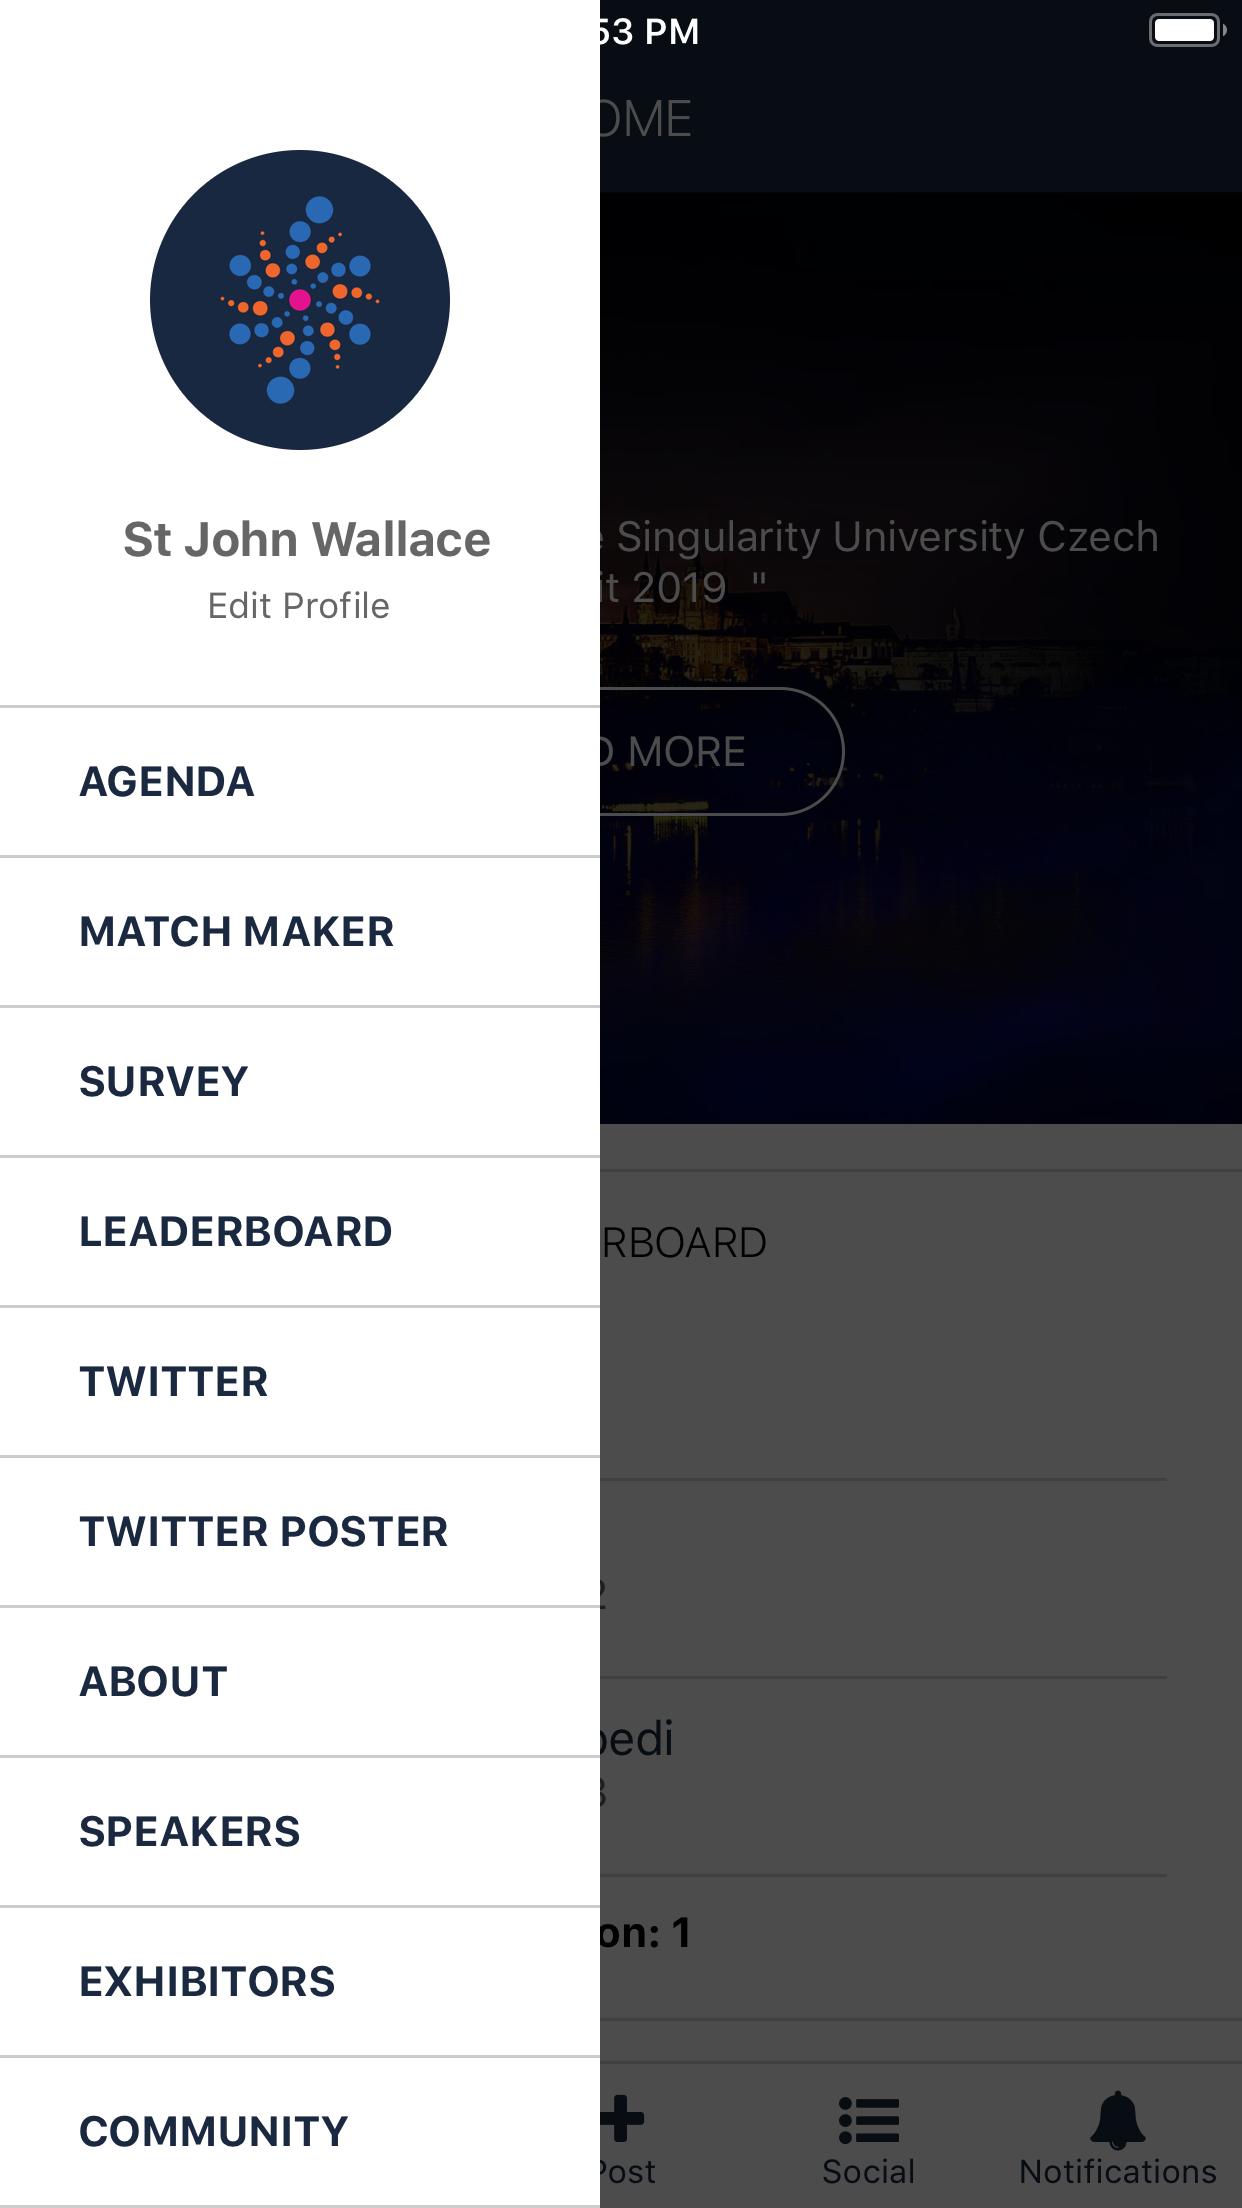Open Notifications bell icon
This screenshot has width=1242, height=2208.
pos(1117,2122)
